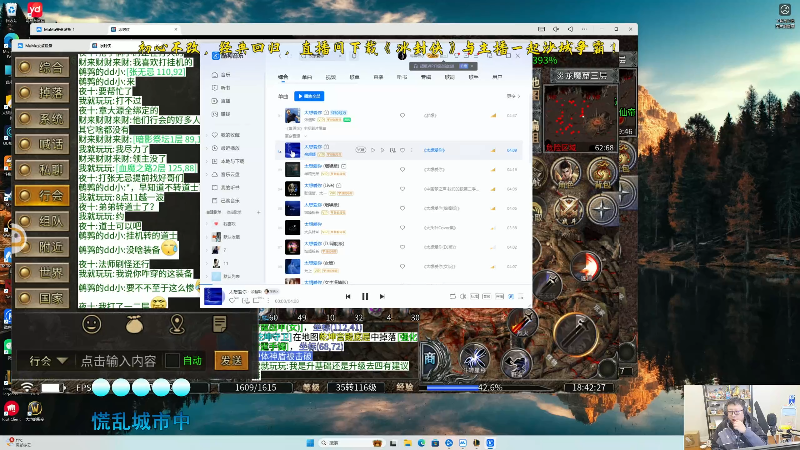800x450 pixels.
Task: Select the 系统 chat channel tab
Action: (42, 119)
